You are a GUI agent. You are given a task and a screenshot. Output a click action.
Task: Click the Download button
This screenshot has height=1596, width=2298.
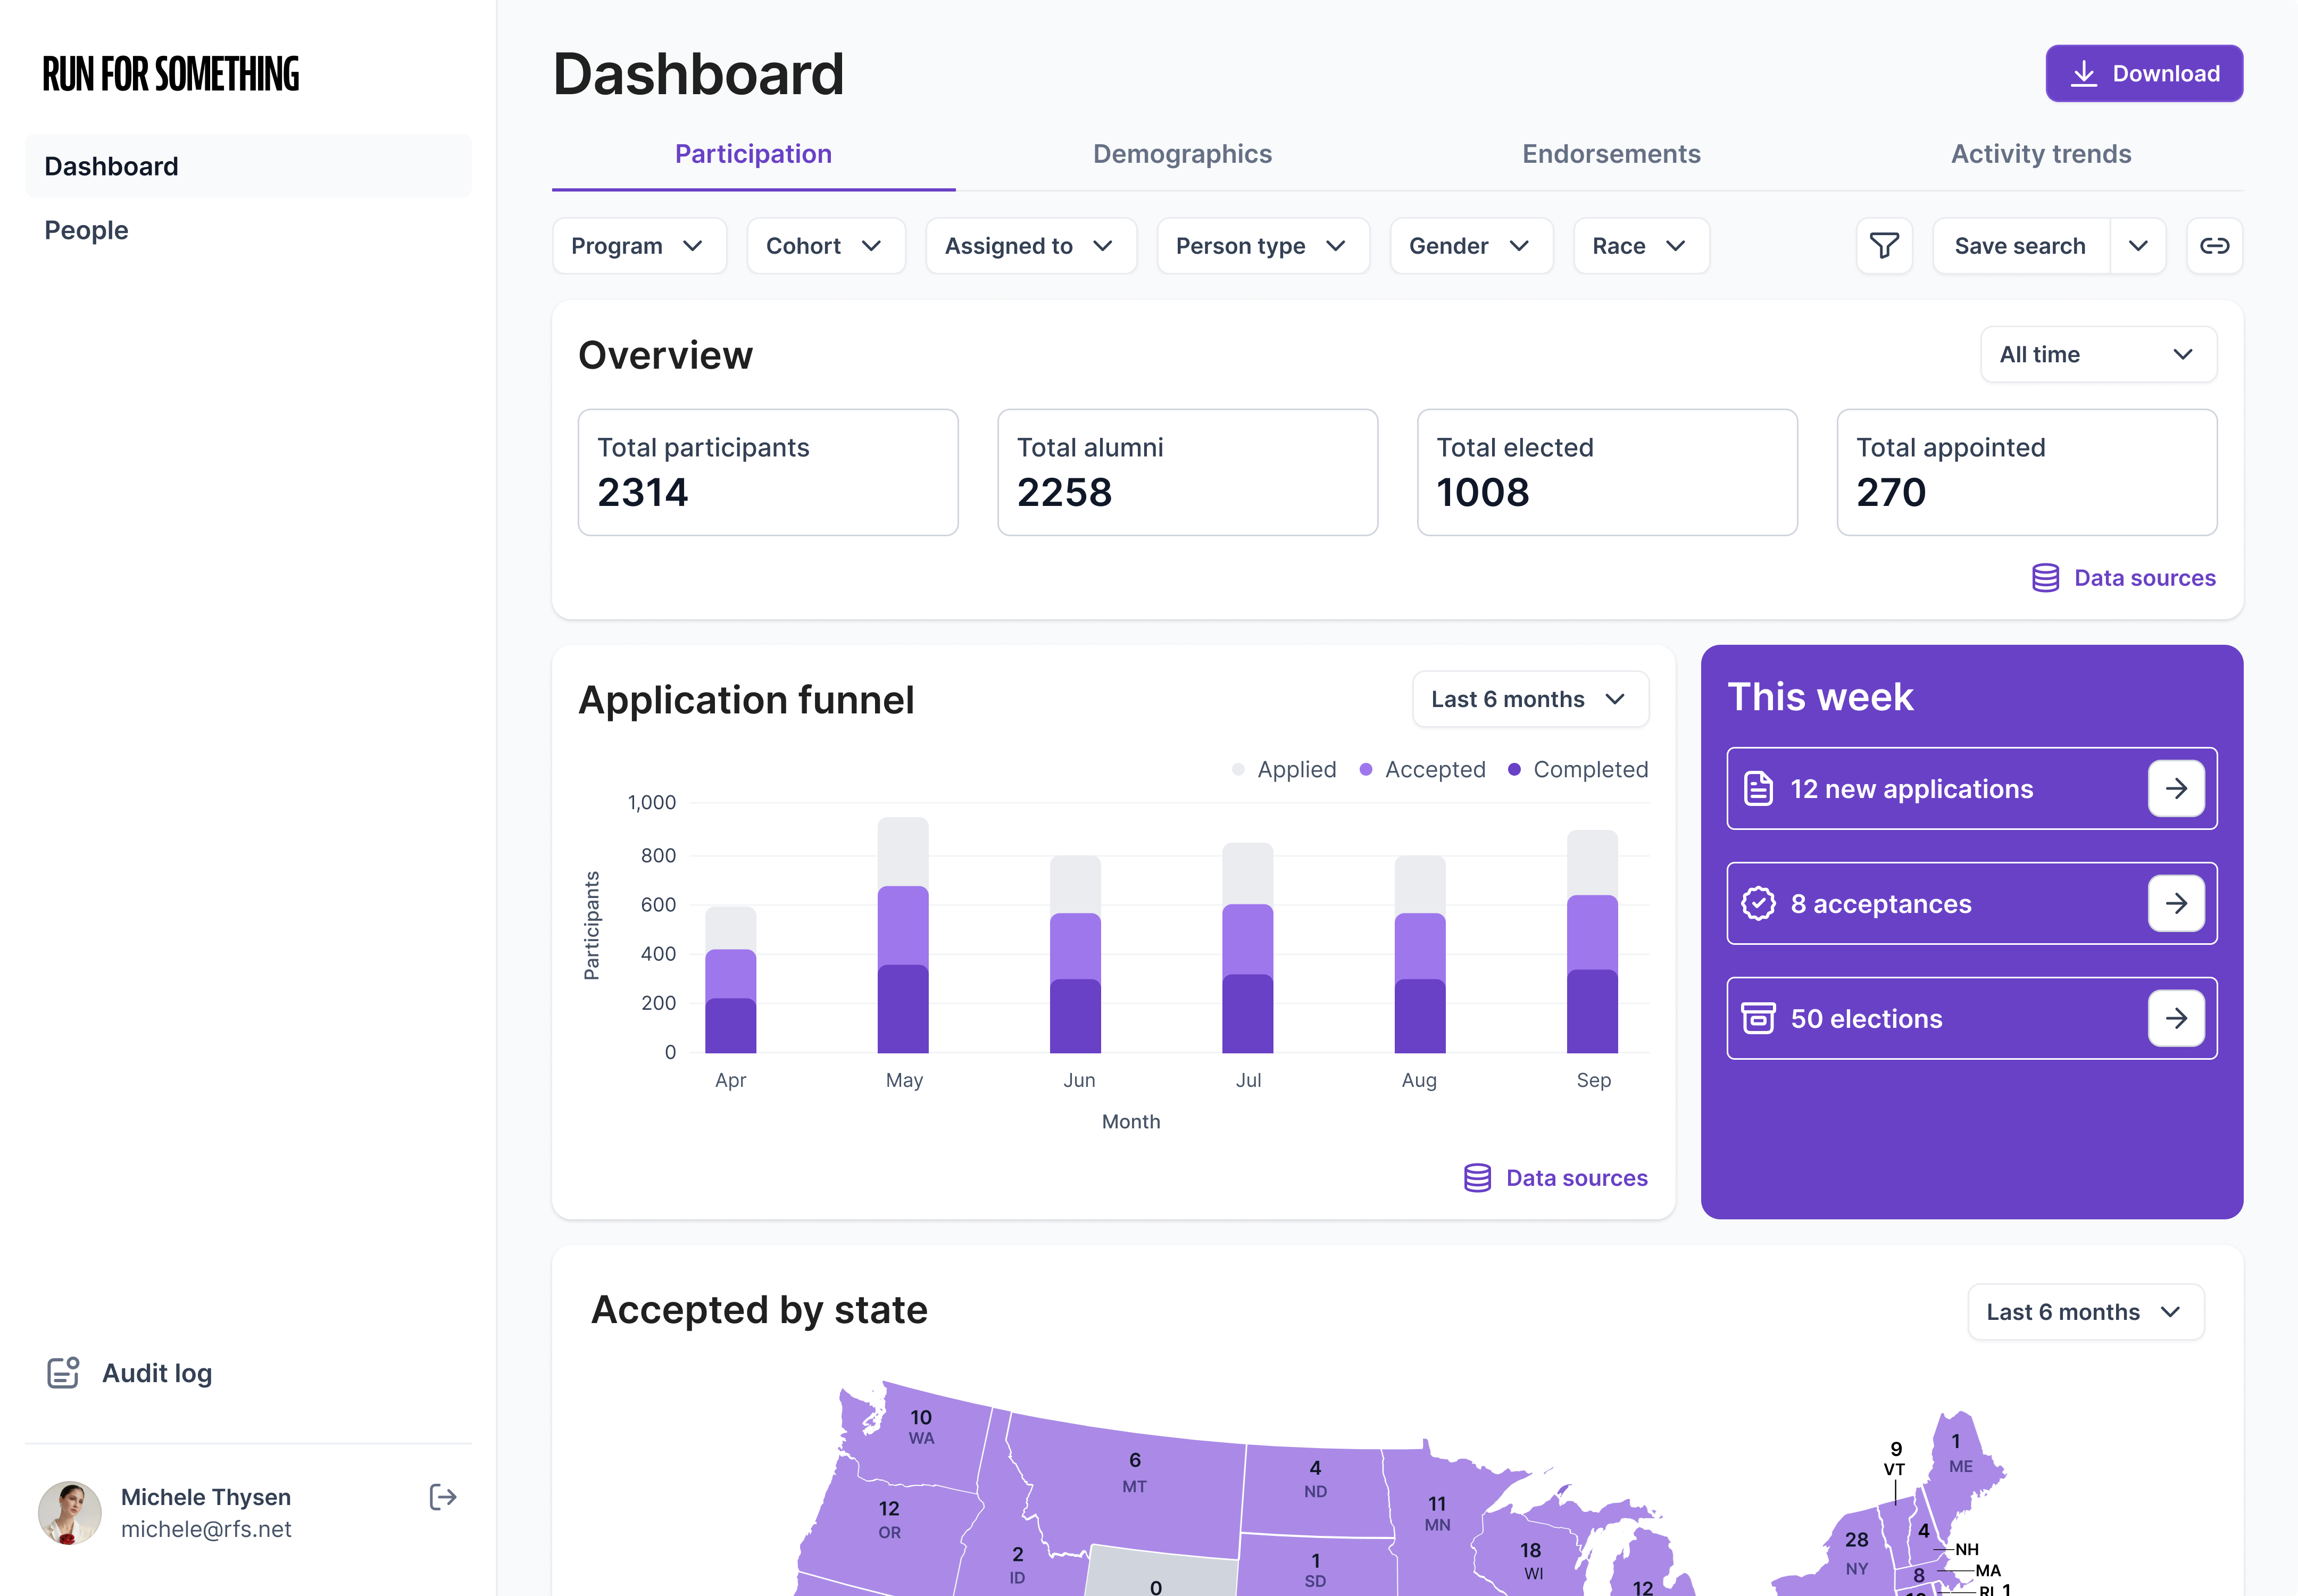coord(2144,74)
